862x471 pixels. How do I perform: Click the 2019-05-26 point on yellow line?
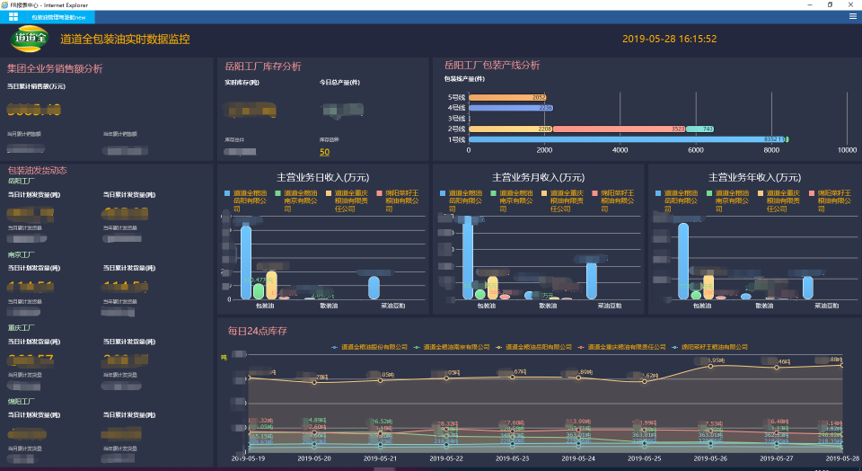coord(711,364)
